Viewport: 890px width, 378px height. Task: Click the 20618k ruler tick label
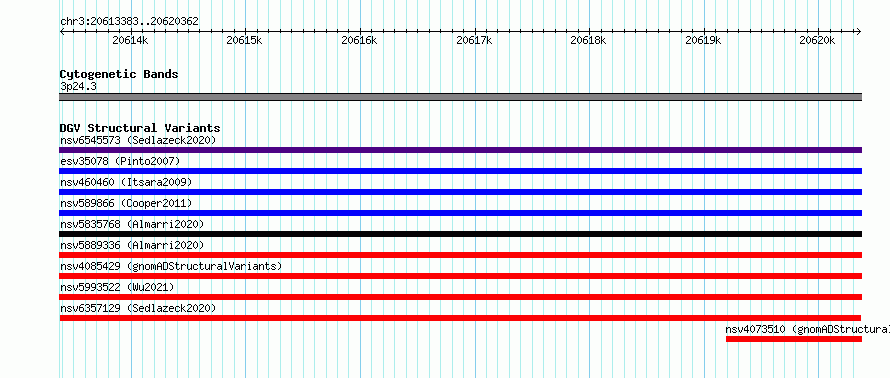point(589,40)
